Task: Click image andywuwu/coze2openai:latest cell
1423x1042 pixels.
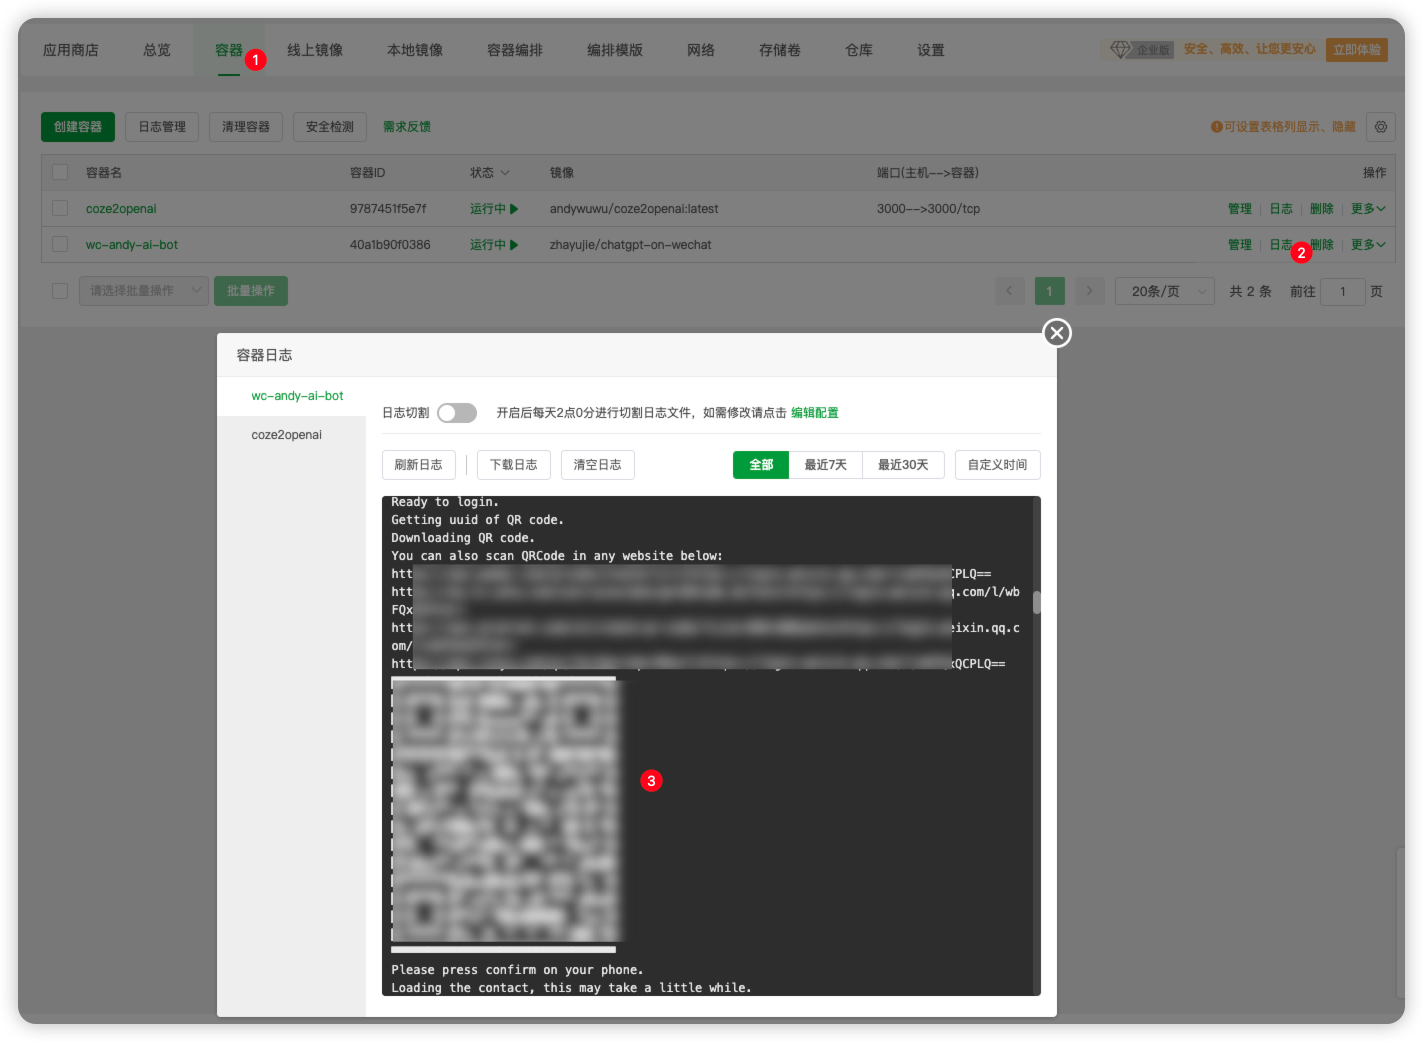Action: pos(634,209)
